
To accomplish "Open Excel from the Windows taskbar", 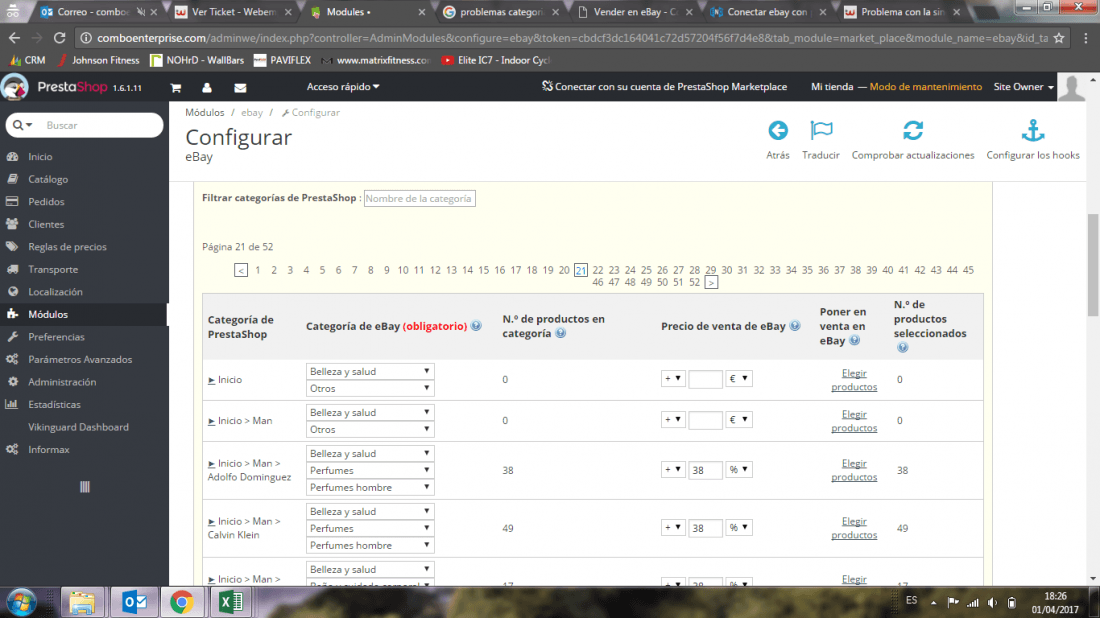I will pos(230,602).
